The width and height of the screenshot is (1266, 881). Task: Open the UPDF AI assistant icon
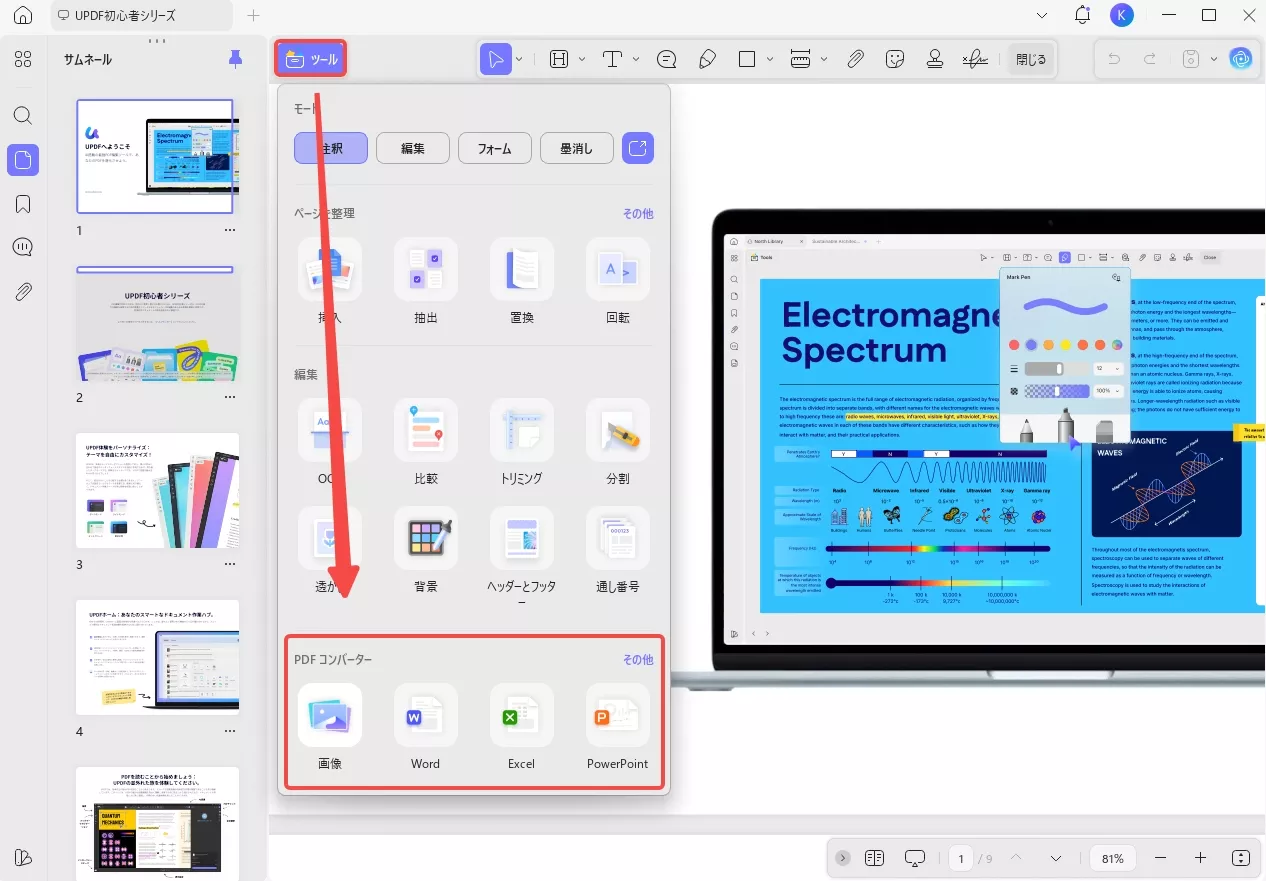1241,59
